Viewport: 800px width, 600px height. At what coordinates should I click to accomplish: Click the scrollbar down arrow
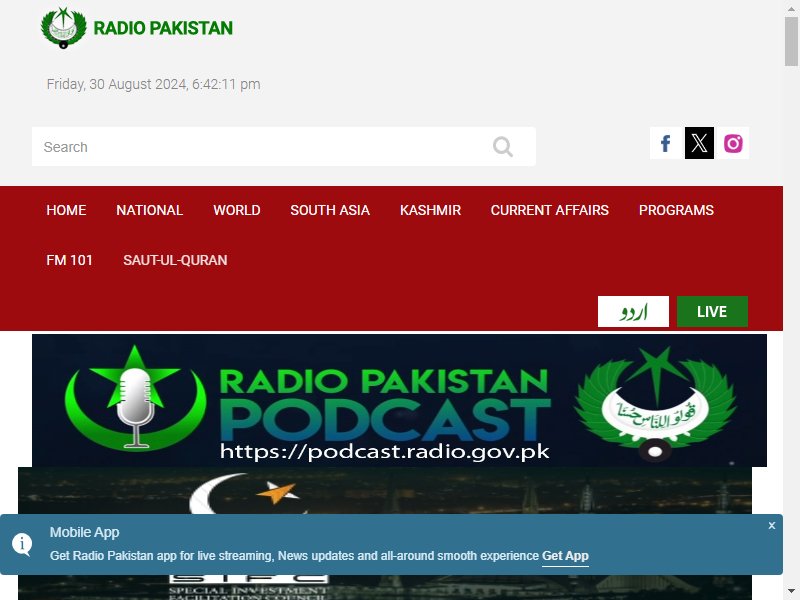pos(791,593)
